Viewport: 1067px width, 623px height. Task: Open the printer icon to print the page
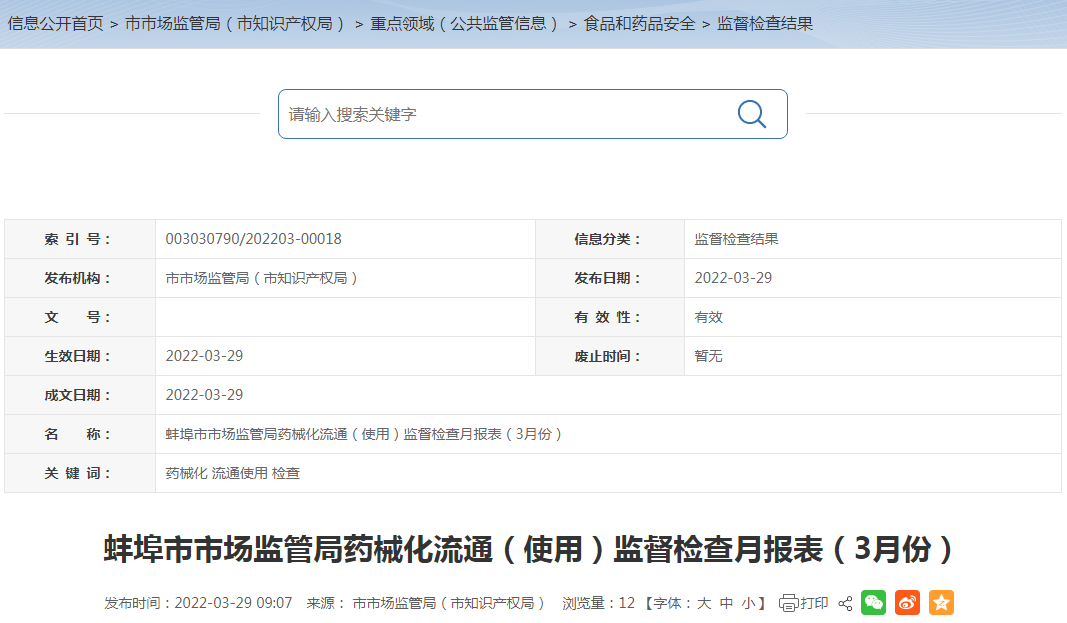tap(788, 603)
